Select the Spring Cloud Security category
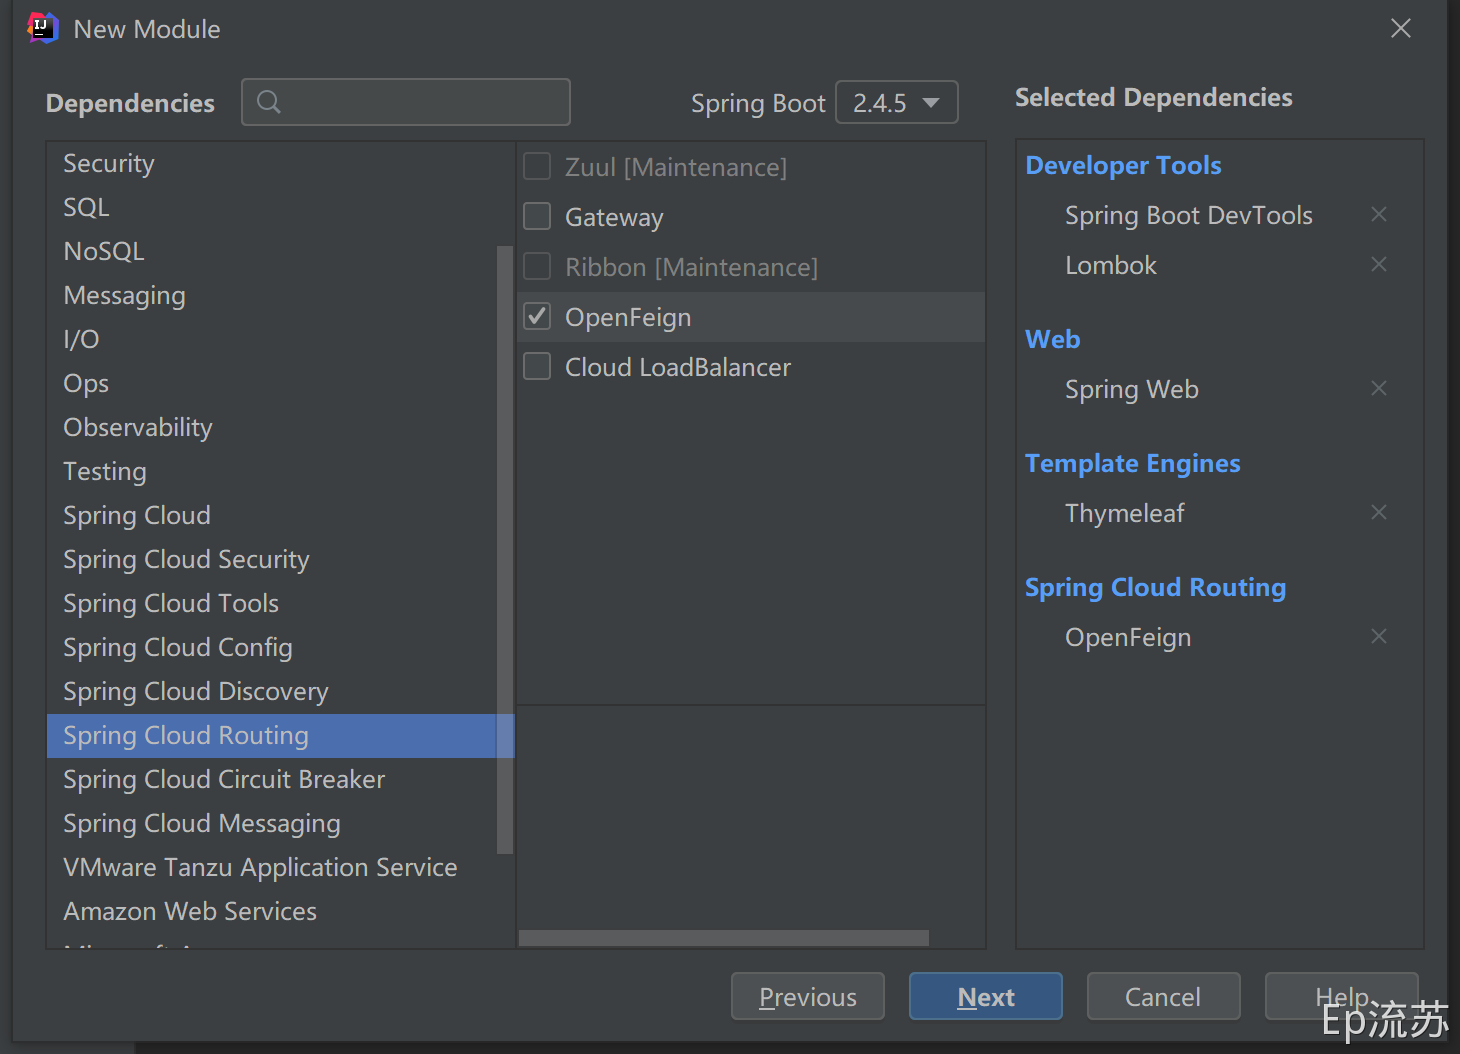The image size is (1460, 1054). point(272,560)
